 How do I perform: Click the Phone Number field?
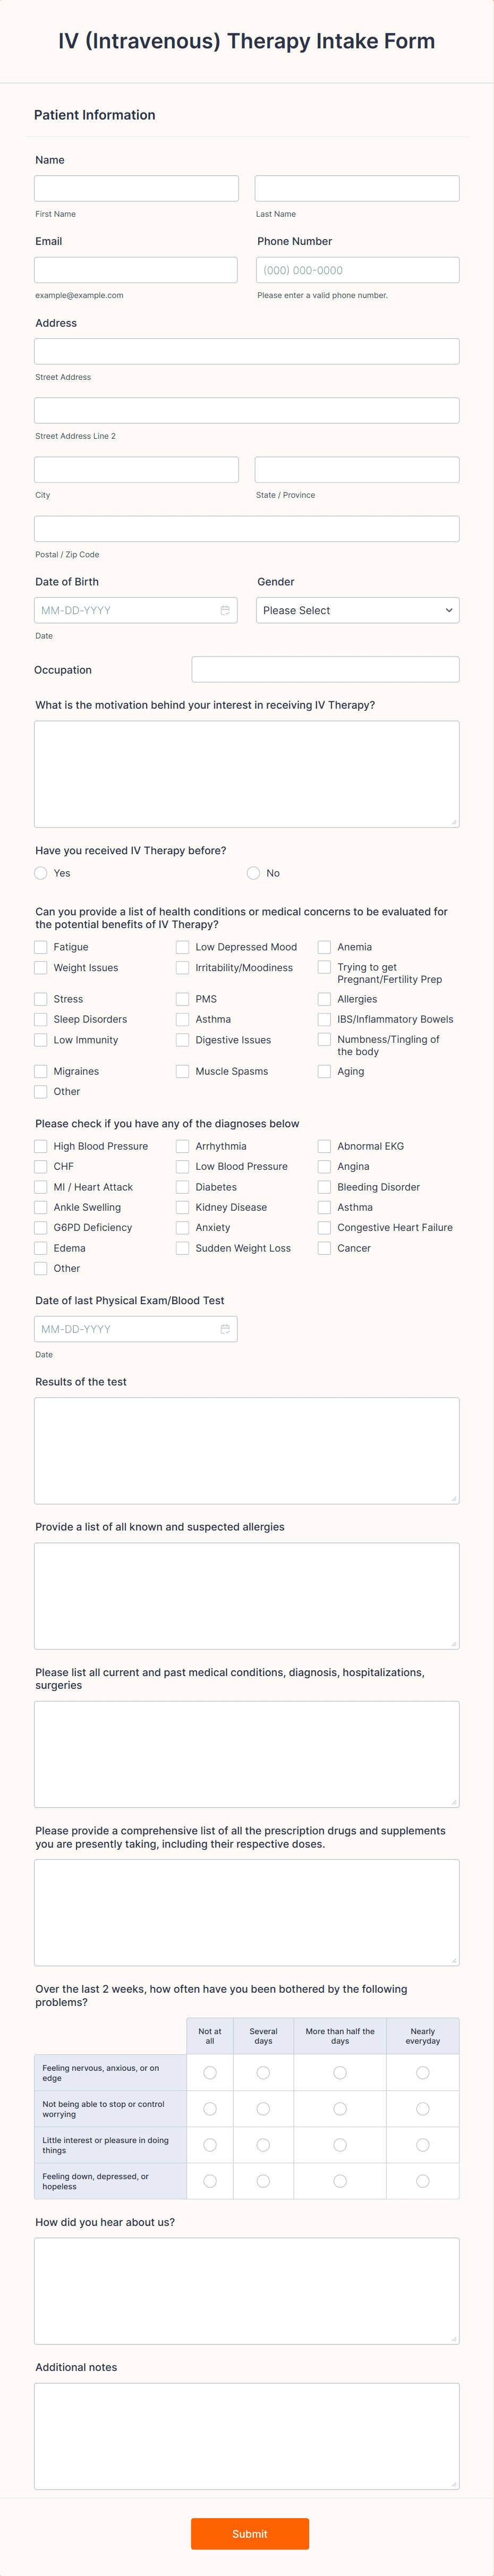357,269
